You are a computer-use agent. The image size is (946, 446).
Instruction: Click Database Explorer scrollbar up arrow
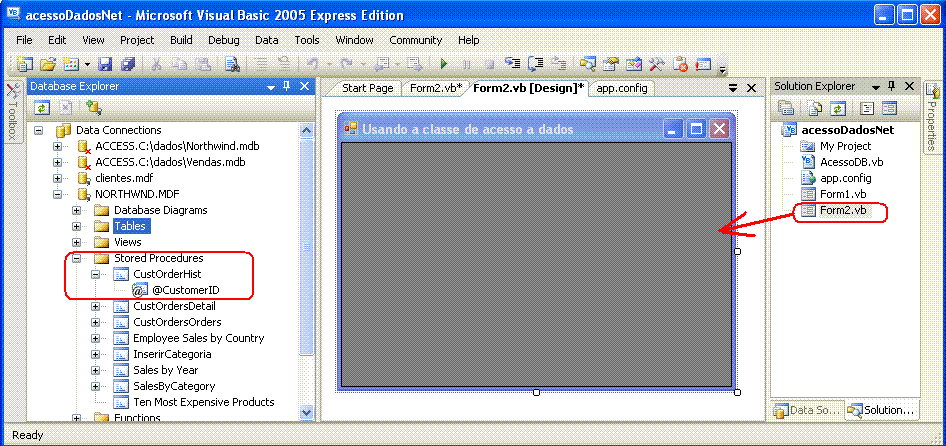point(306,130)
